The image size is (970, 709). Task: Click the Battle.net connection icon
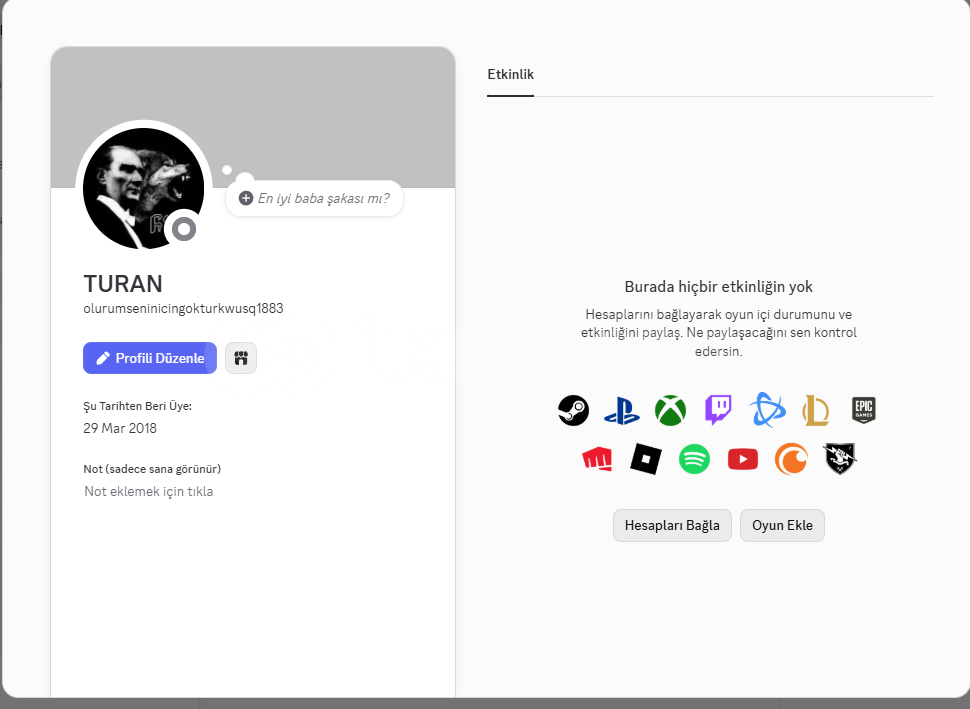click(x=767, y=410)
